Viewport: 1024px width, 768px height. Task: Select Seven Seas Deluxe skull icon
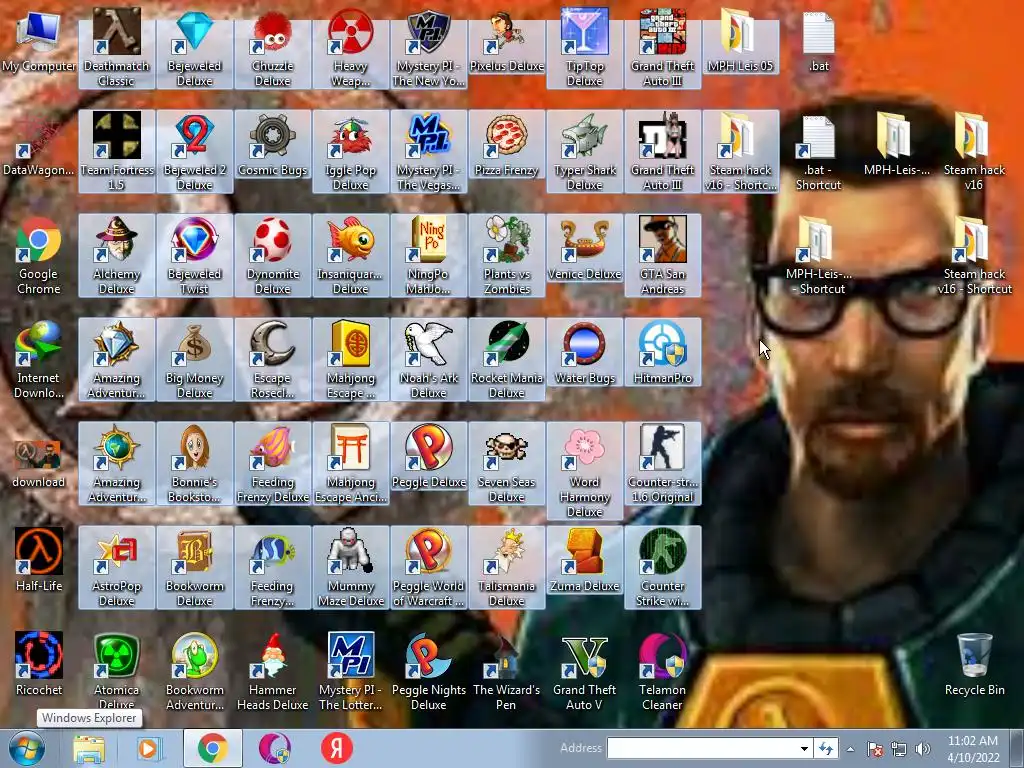click(507, 463)
